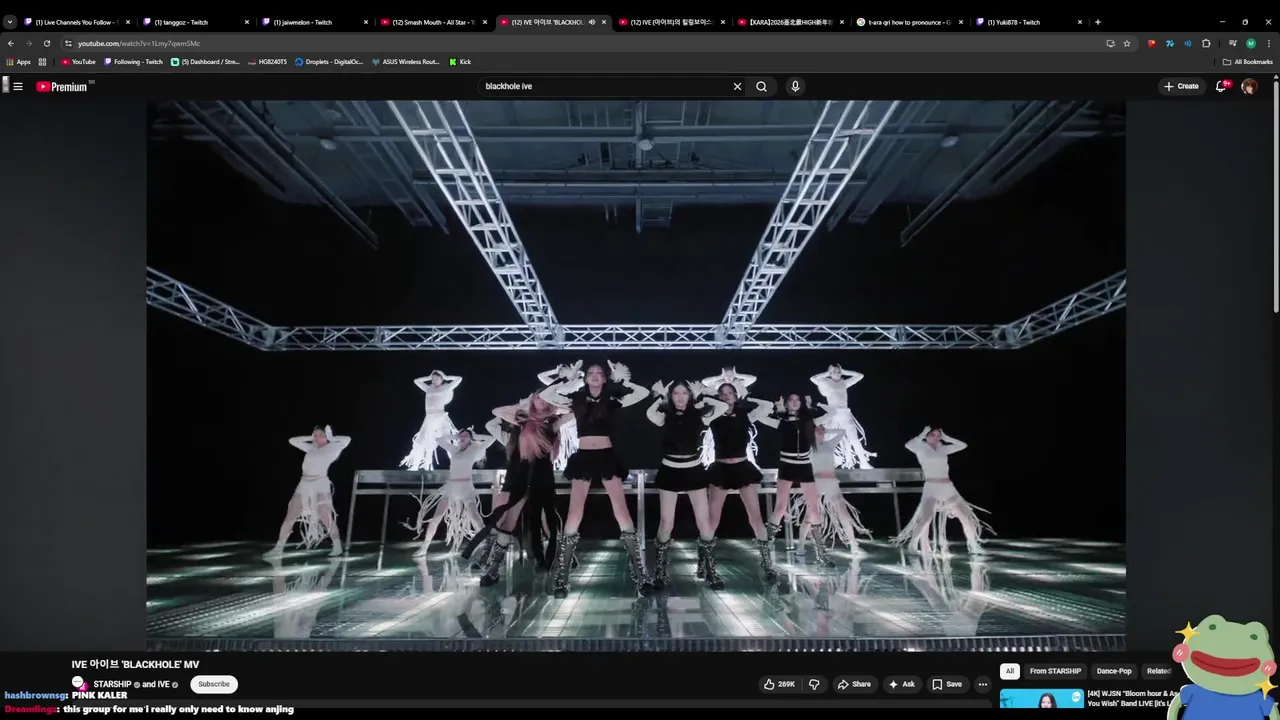
Task: Open the YouTube guide hamburger menu
Action: [x=18, y=86]
